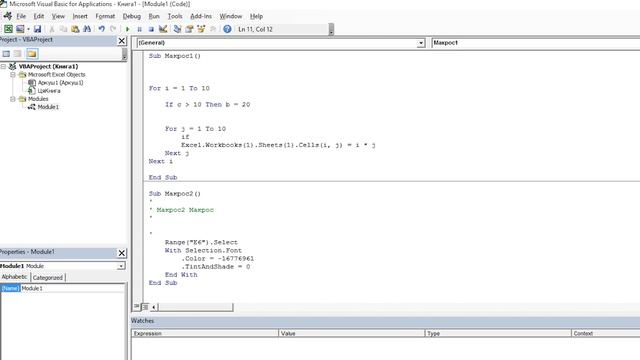Viewport: 640px width, 360px height.
Task: Click the View Code icon in Project panel
Action: 6,54
